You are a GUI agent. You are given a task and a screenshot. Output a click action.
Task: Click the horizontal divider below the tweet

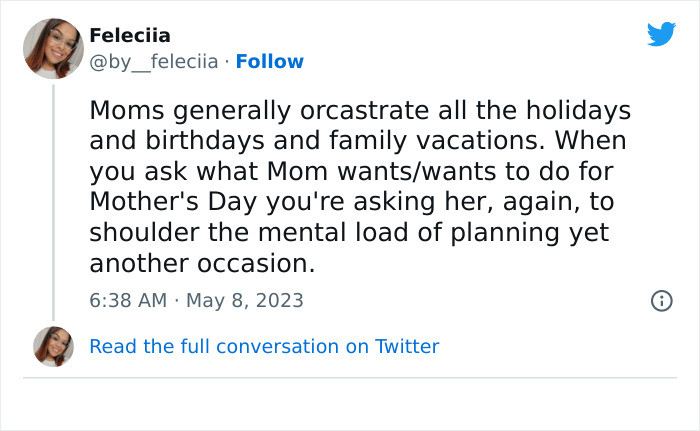pos(350,378)
